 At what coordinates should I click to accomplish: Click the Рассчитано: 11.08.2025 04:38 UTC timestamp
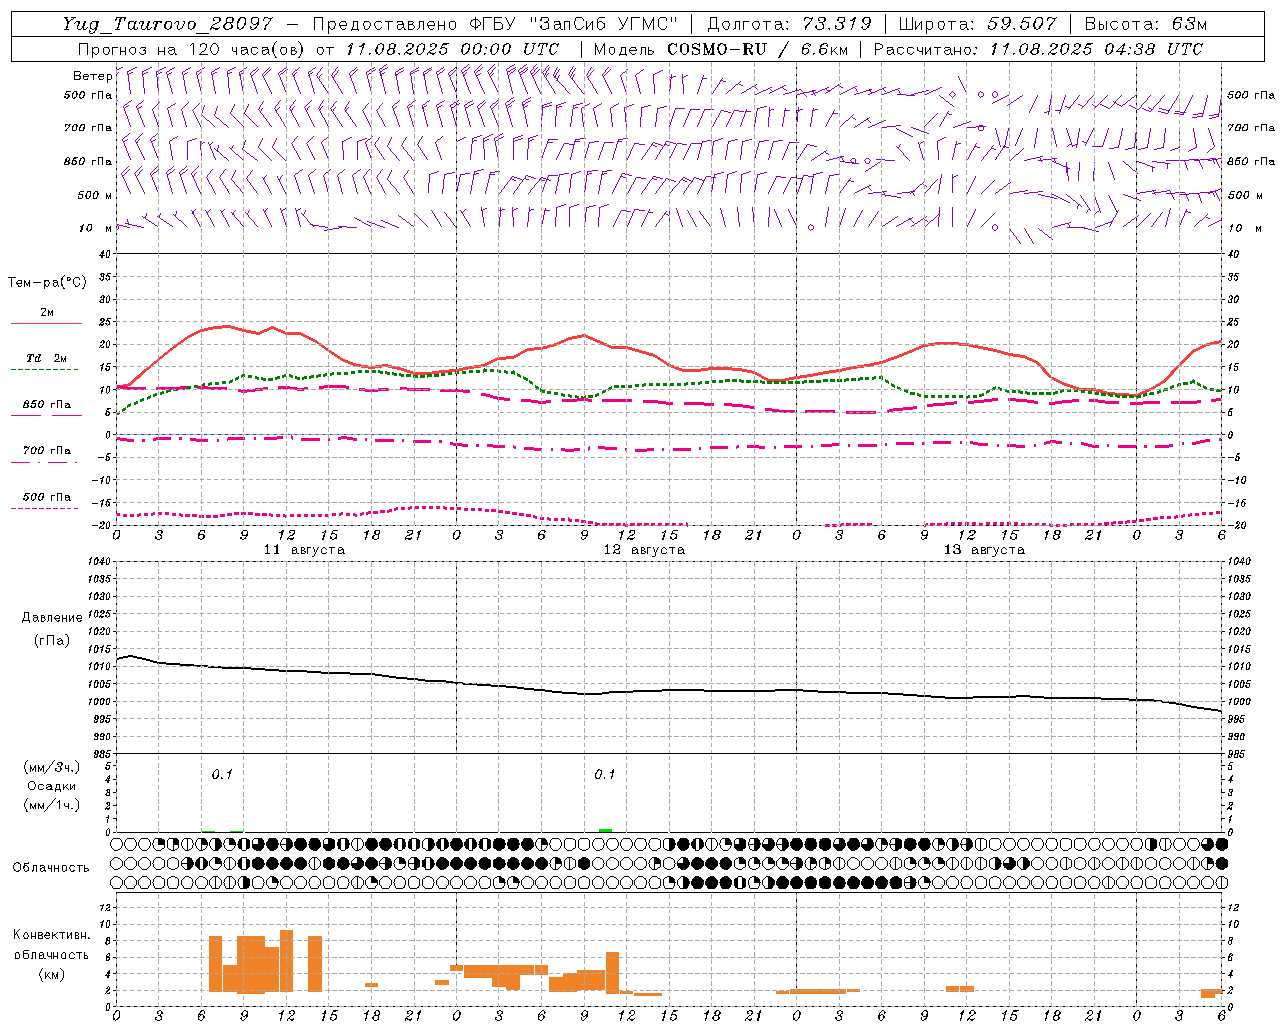tap(1038, 49)
